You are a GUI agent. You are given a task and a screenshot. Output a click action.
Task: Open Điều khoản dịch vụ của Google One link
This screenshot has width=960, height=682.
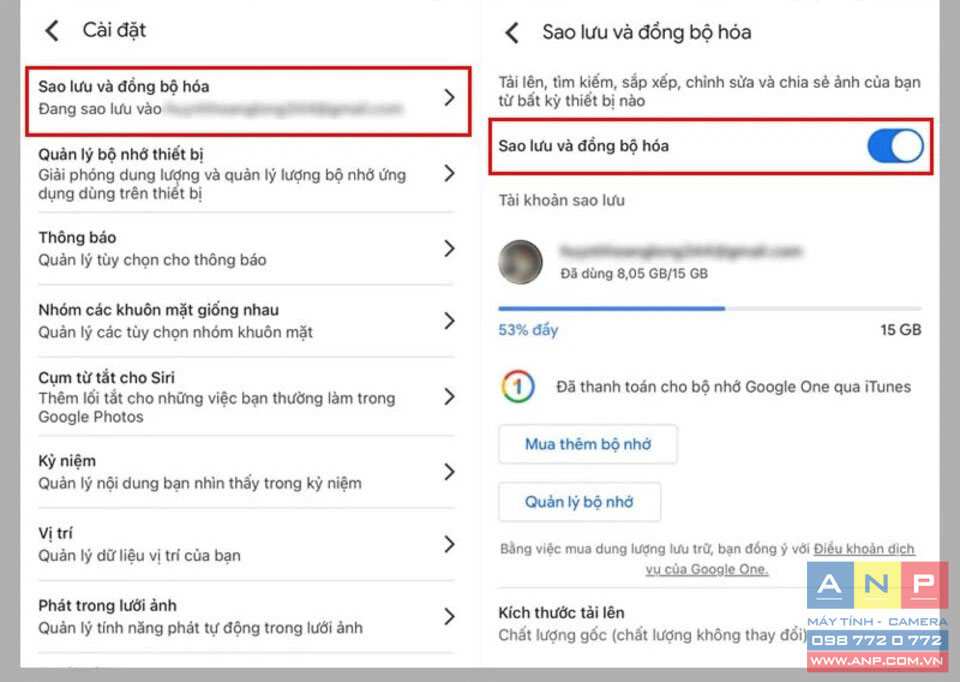[780, 559]
